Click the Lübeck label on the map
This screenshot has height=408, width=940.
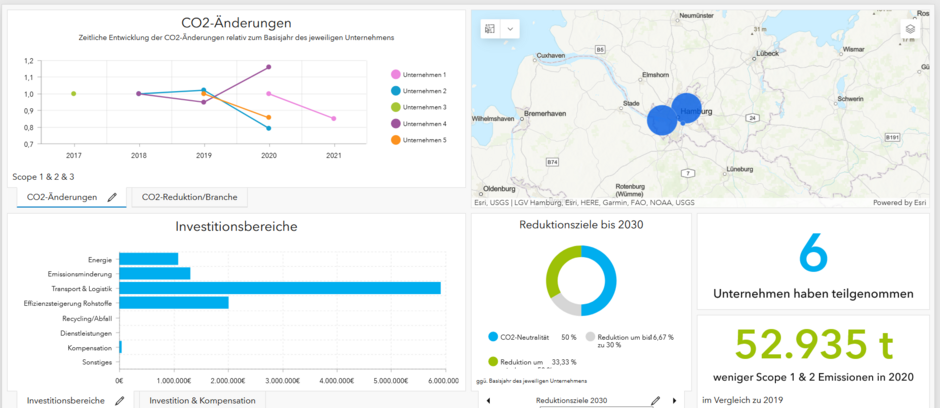point(767,53)
